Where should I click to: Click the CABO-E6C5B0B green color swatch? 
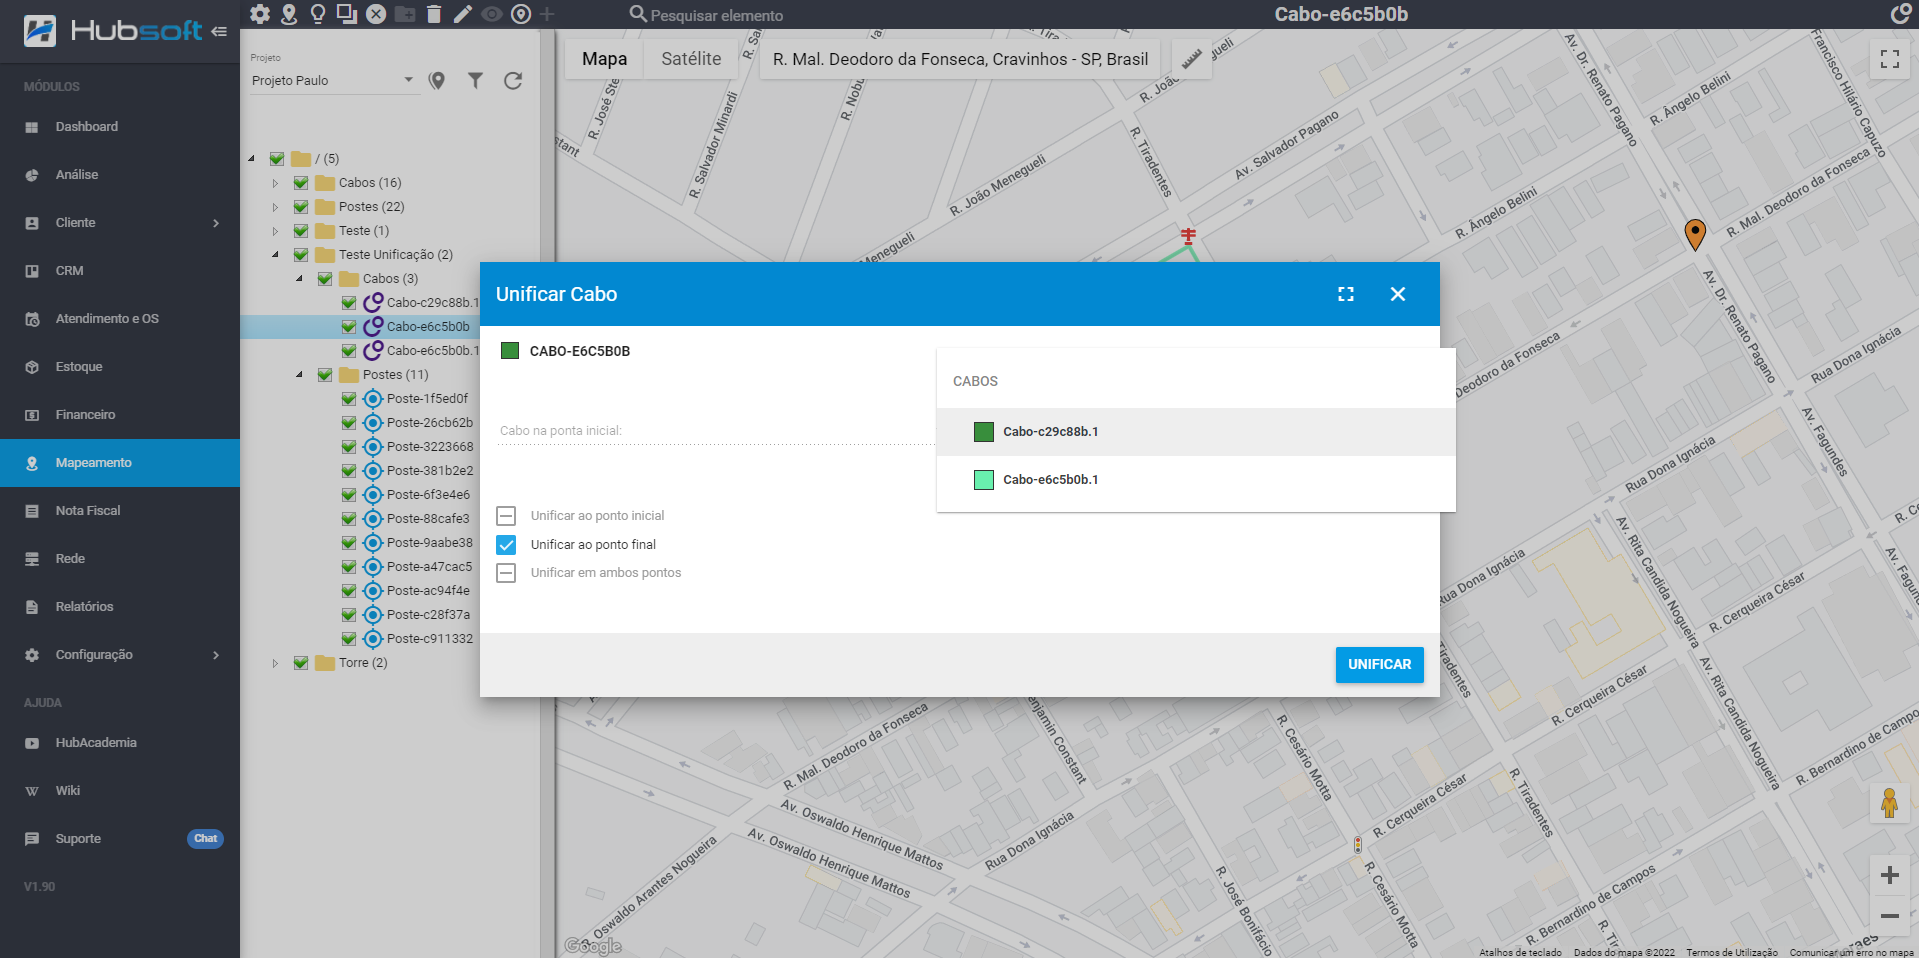point(510,351)
